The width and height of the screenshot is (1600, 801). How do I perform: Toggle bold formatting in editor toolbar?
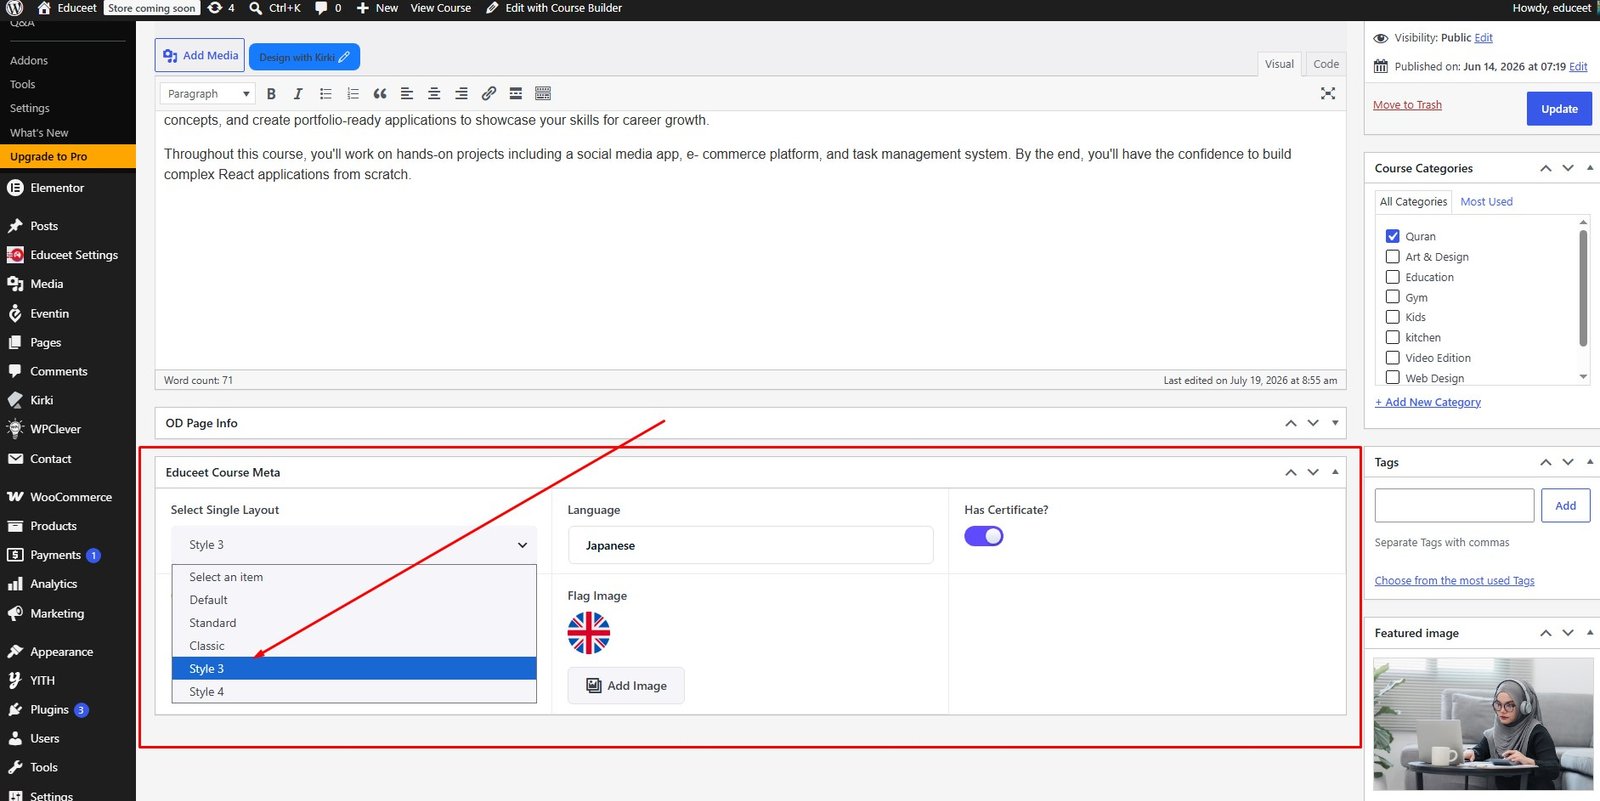(271, 94)
